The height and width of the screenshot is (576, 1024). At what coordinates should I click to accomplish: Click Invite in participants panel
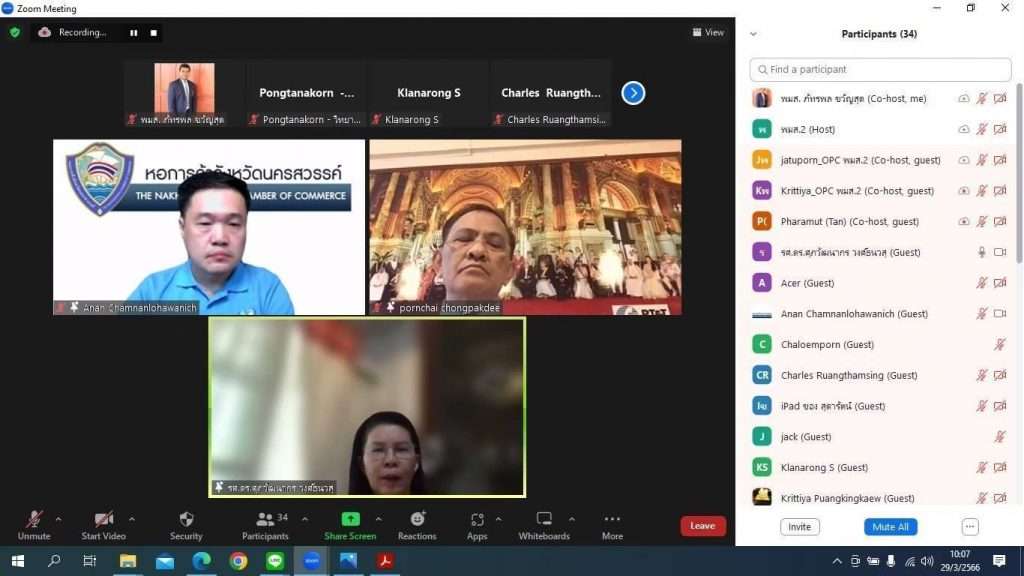point(799,526)
